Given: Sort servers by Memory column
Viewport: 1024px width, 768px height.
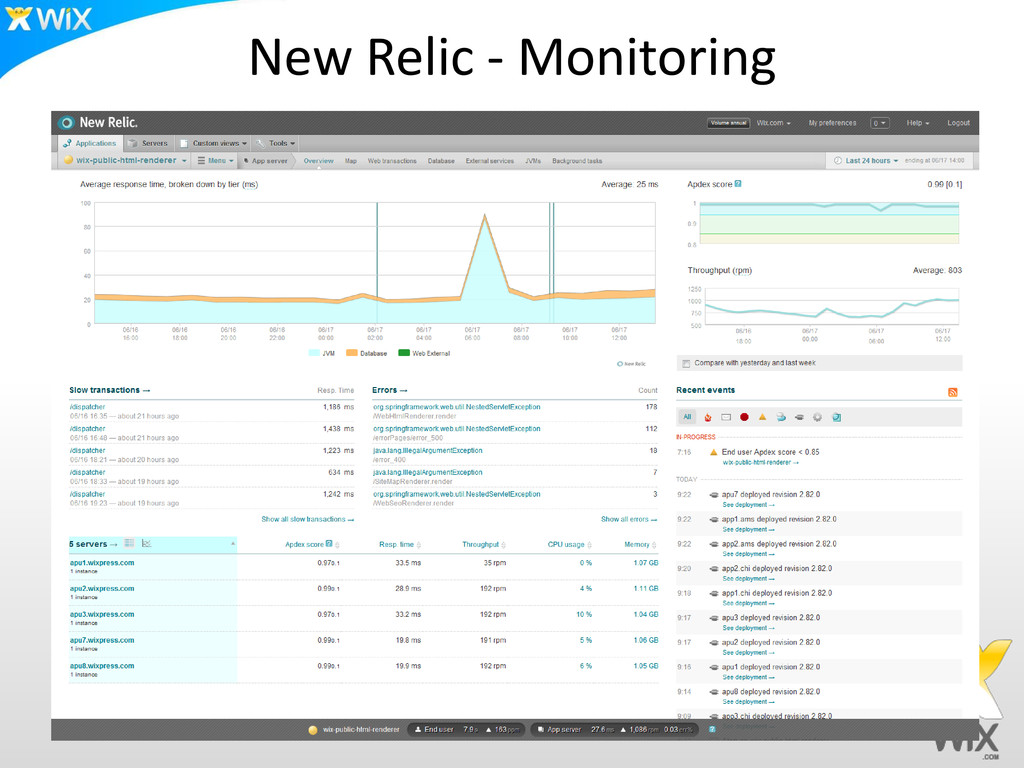Looking at the screenshot, I should click(640, 545).
